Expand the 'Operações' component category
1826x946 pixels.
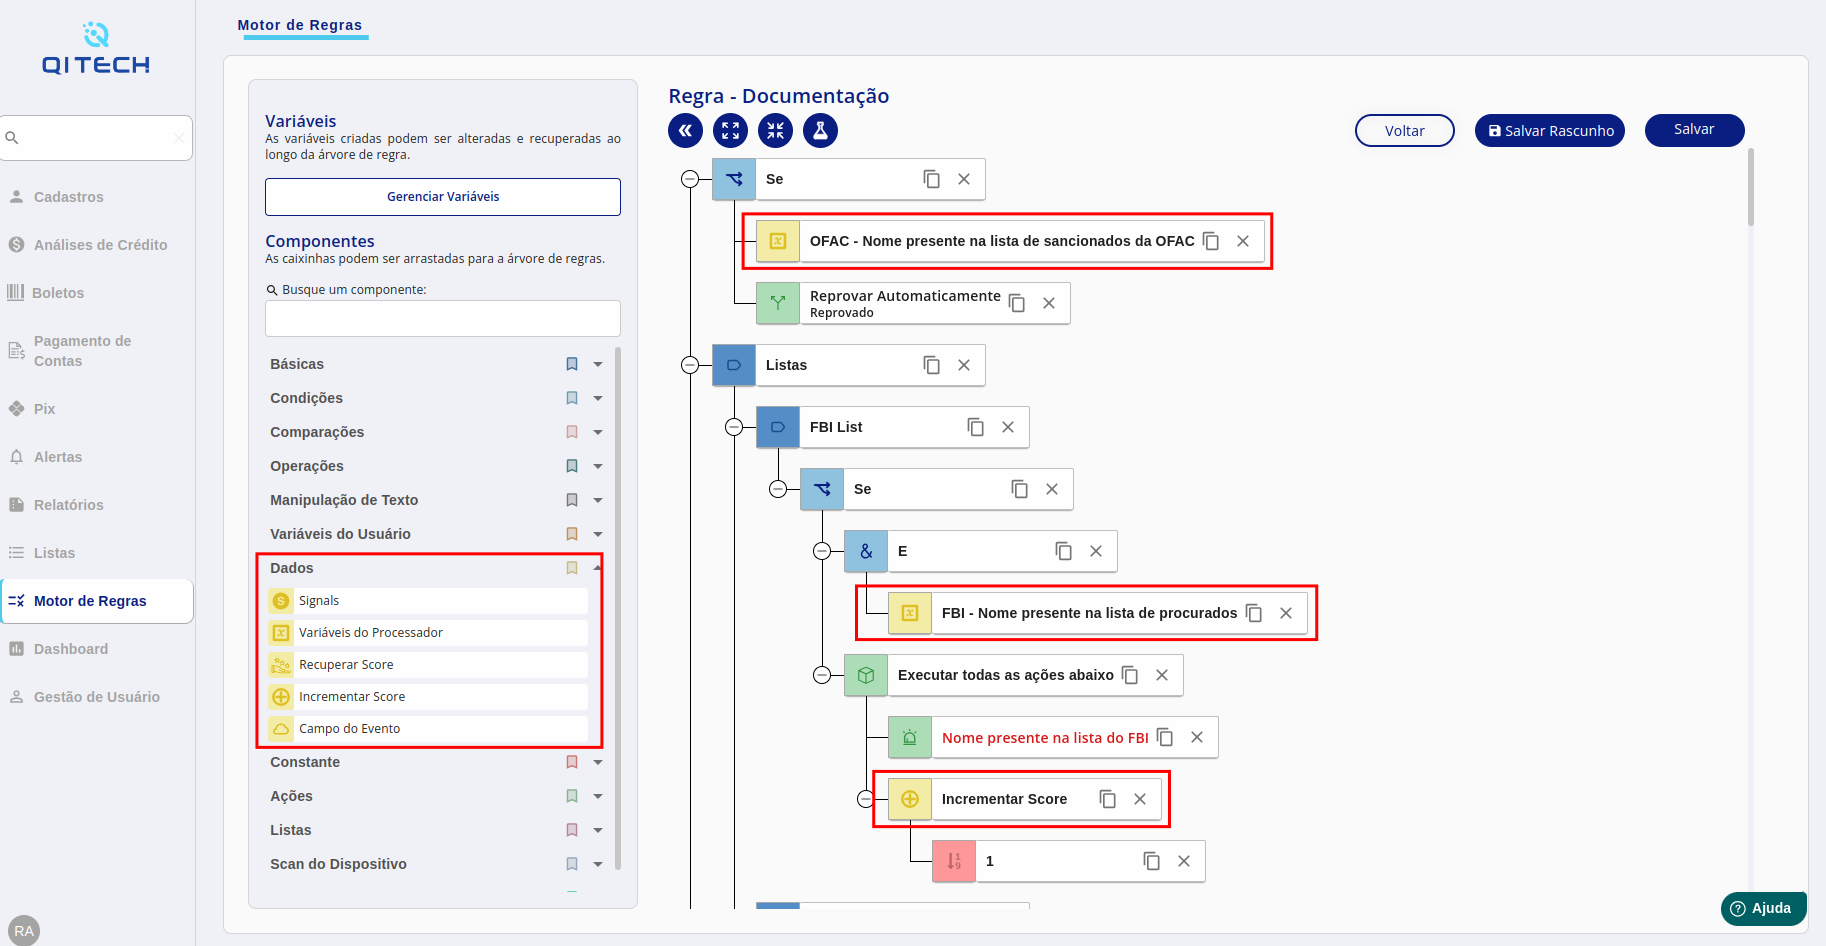(598, 466)
